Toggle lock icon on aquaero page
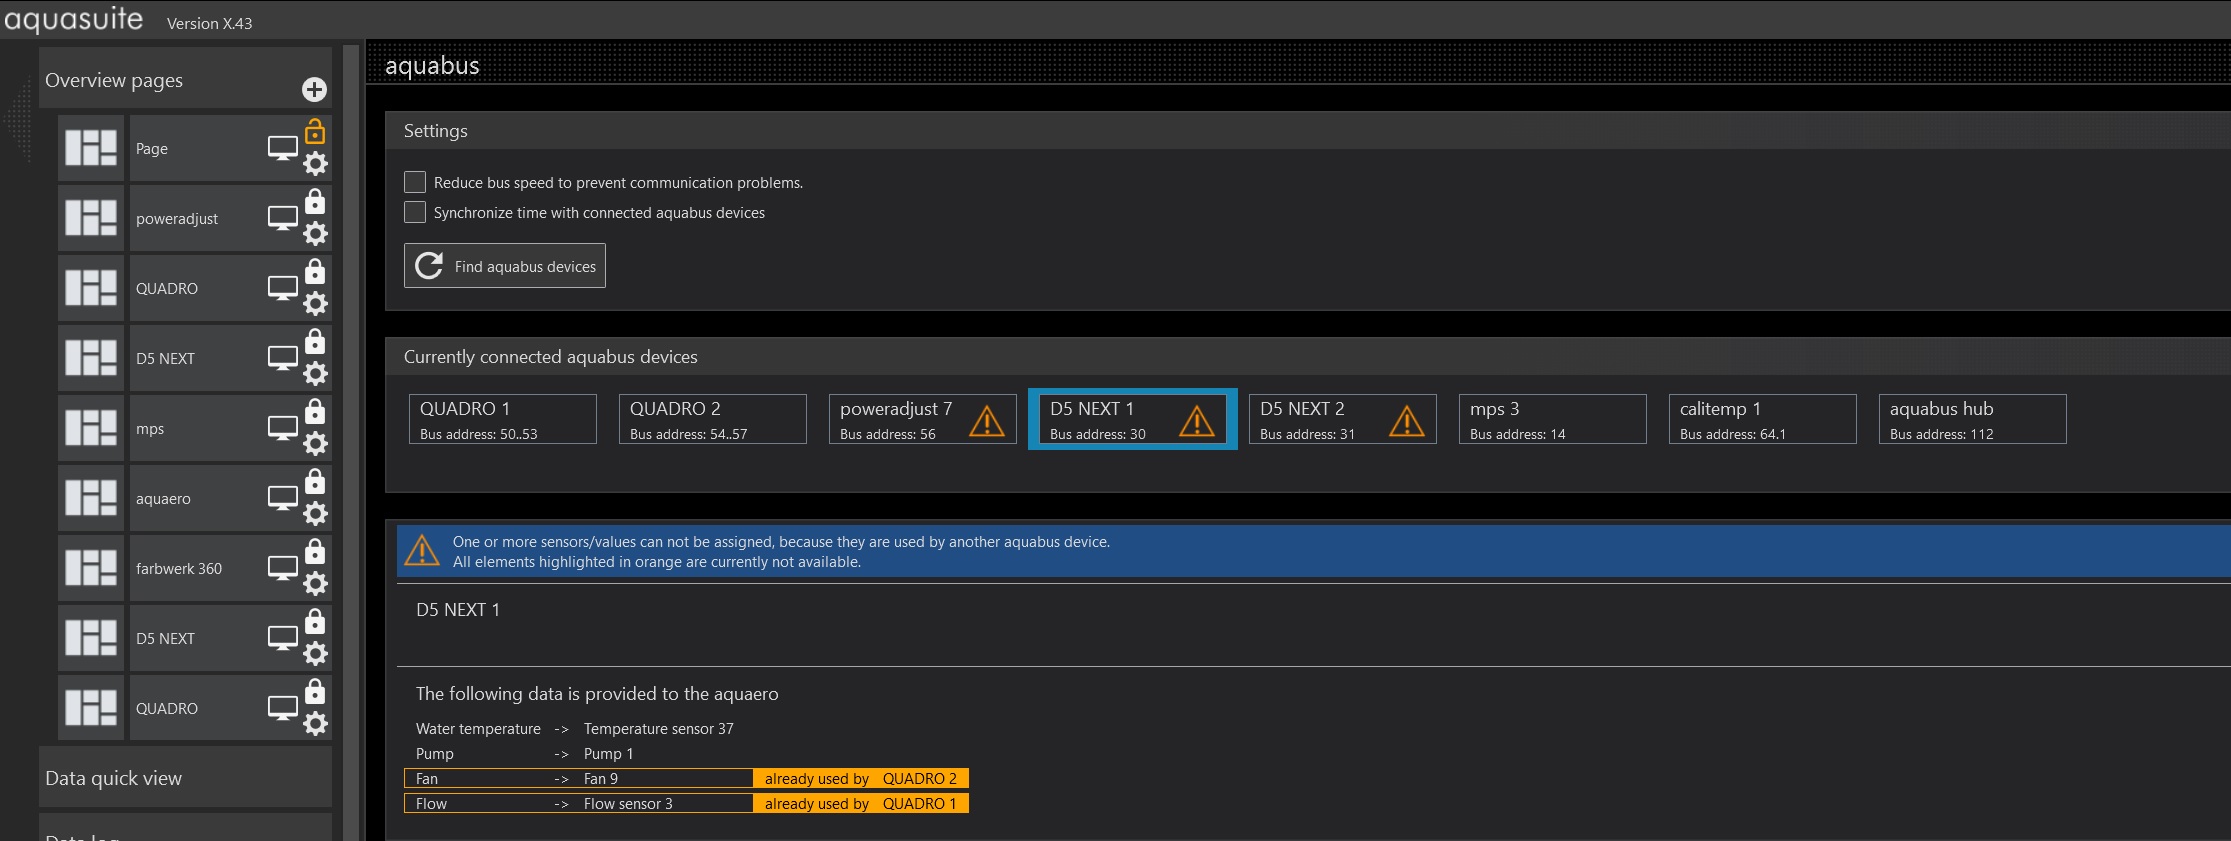 [x=315, y=482]
